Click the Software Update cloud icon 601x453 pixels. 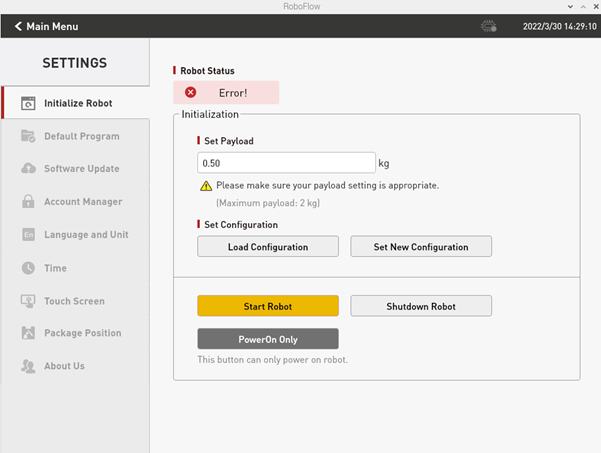28,168
